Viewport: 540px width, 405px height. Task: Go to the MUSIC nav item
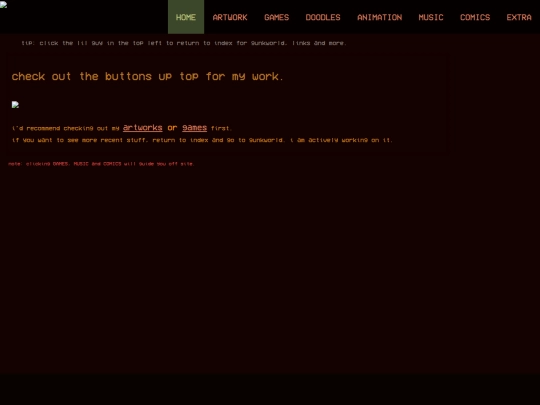[431, 17]
